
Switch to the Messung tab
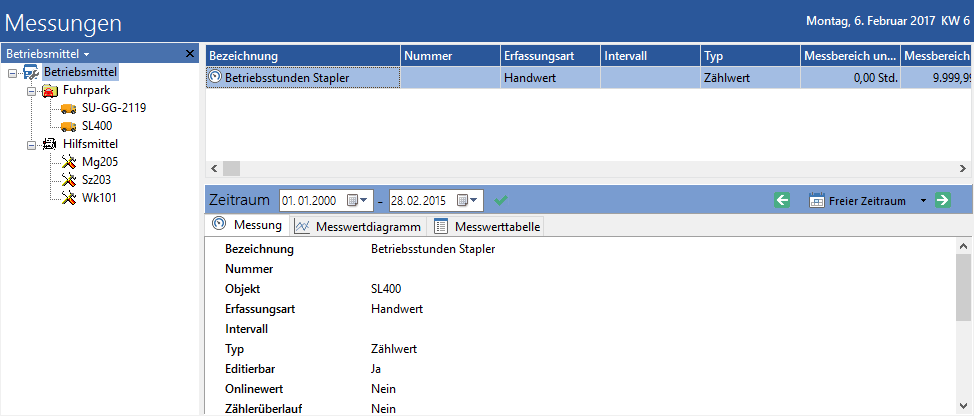coord(247,225)
